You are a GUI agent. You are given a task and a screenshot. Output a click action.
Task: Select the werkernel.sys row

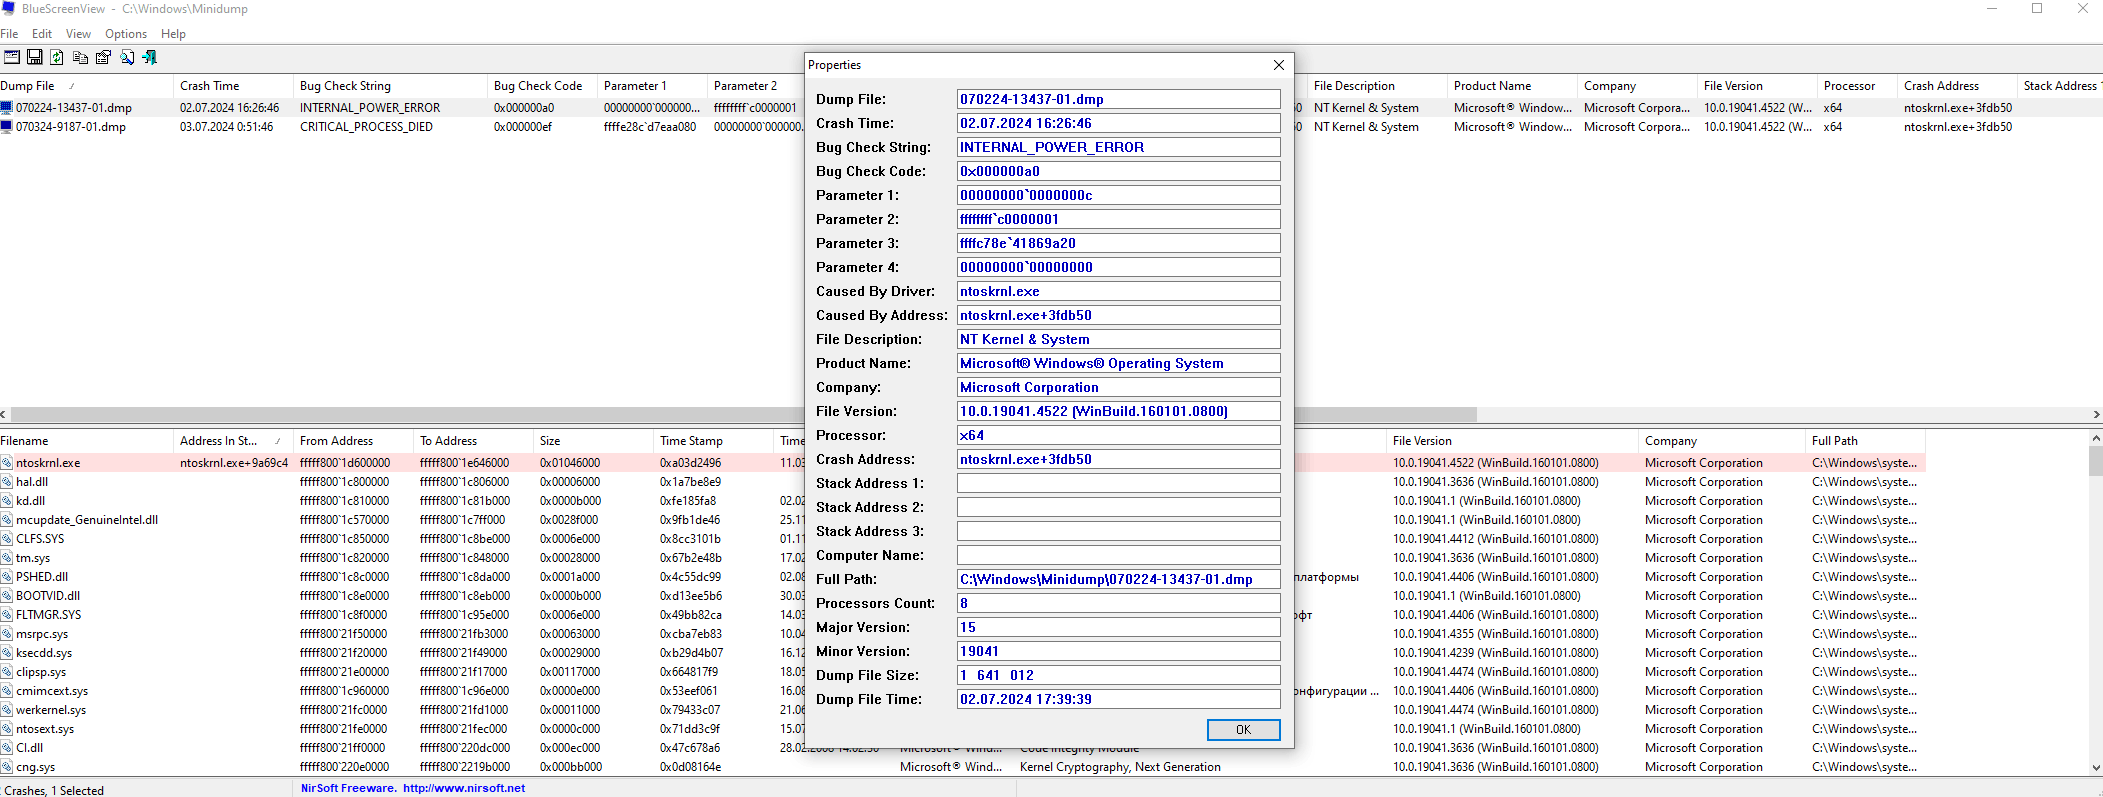click(962, 710)
